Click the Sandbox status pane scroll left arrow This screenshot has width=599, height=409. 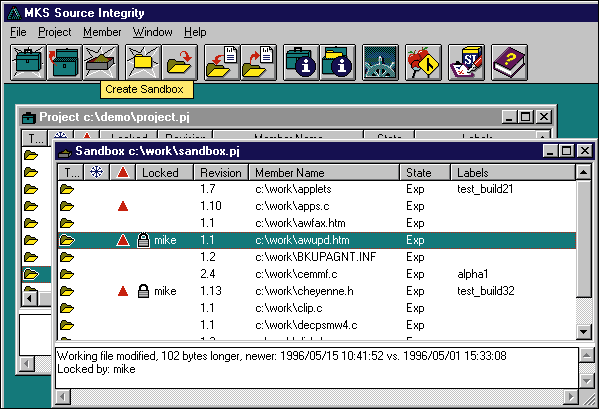click(x=63, y=397)
